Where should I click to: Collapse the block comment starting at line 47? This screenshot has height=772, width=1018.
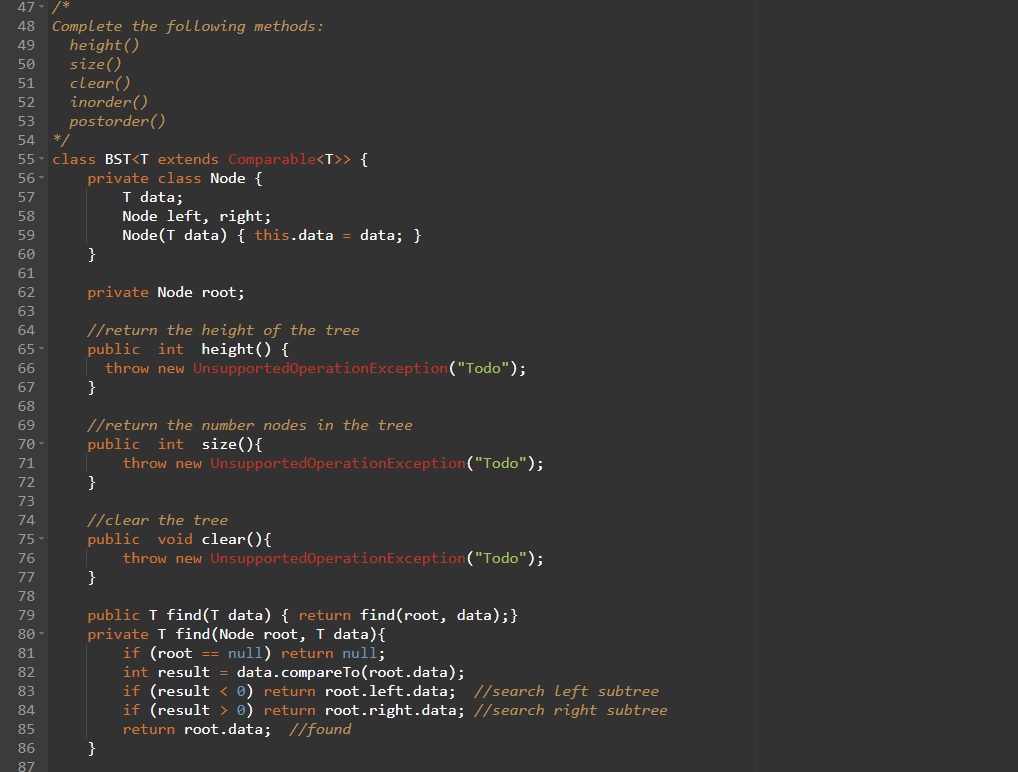(x=42, y=6)
